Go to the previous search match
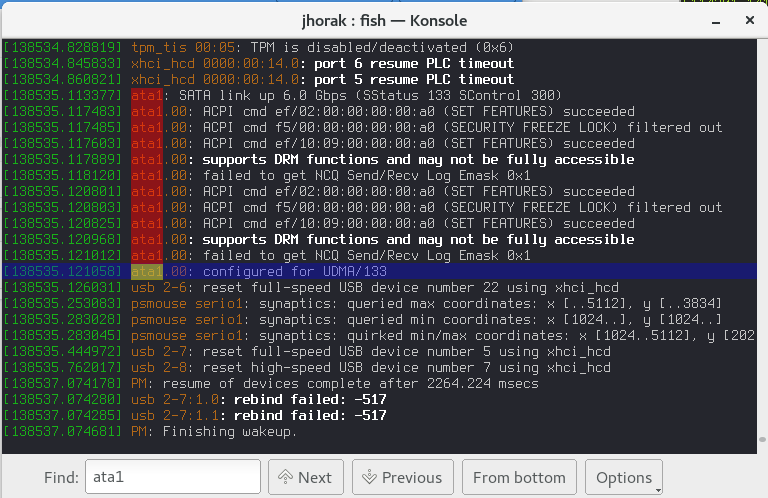Screen dimensions: 768x498 tap(403, 477)
